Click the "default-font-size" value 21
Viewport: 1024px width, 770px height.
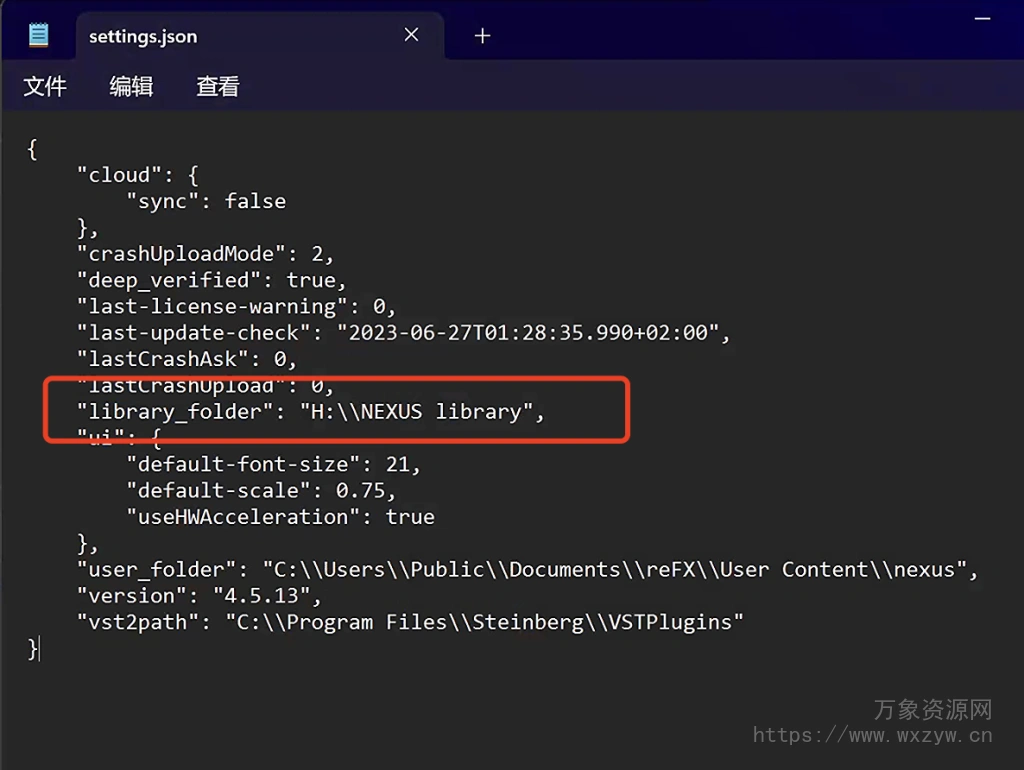[397, 464]
